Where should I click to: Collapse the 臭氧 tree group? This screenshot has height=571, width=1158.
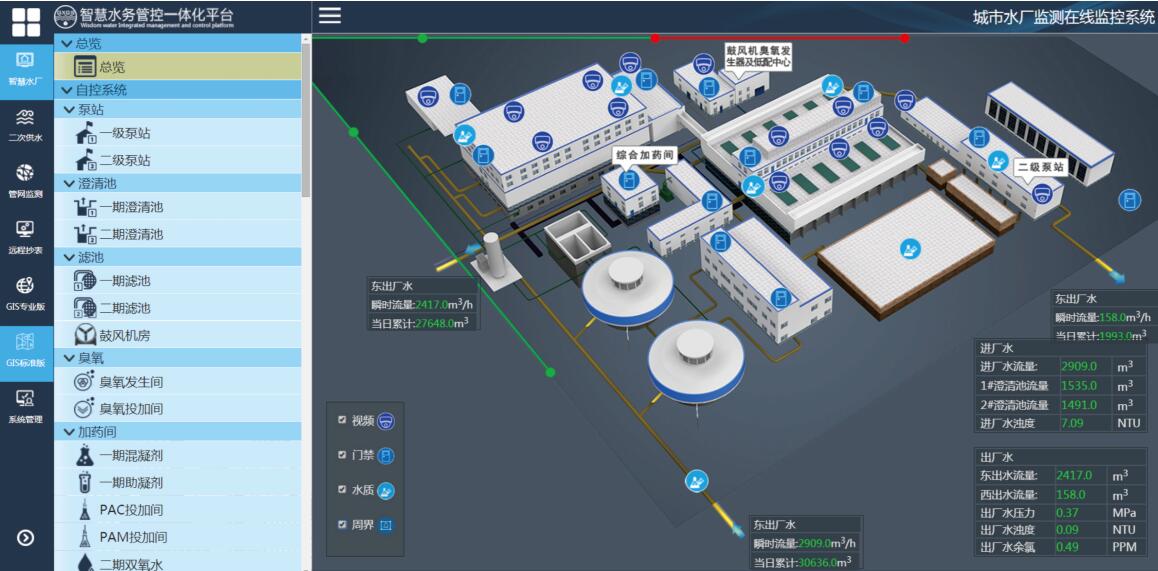[68, 358]
